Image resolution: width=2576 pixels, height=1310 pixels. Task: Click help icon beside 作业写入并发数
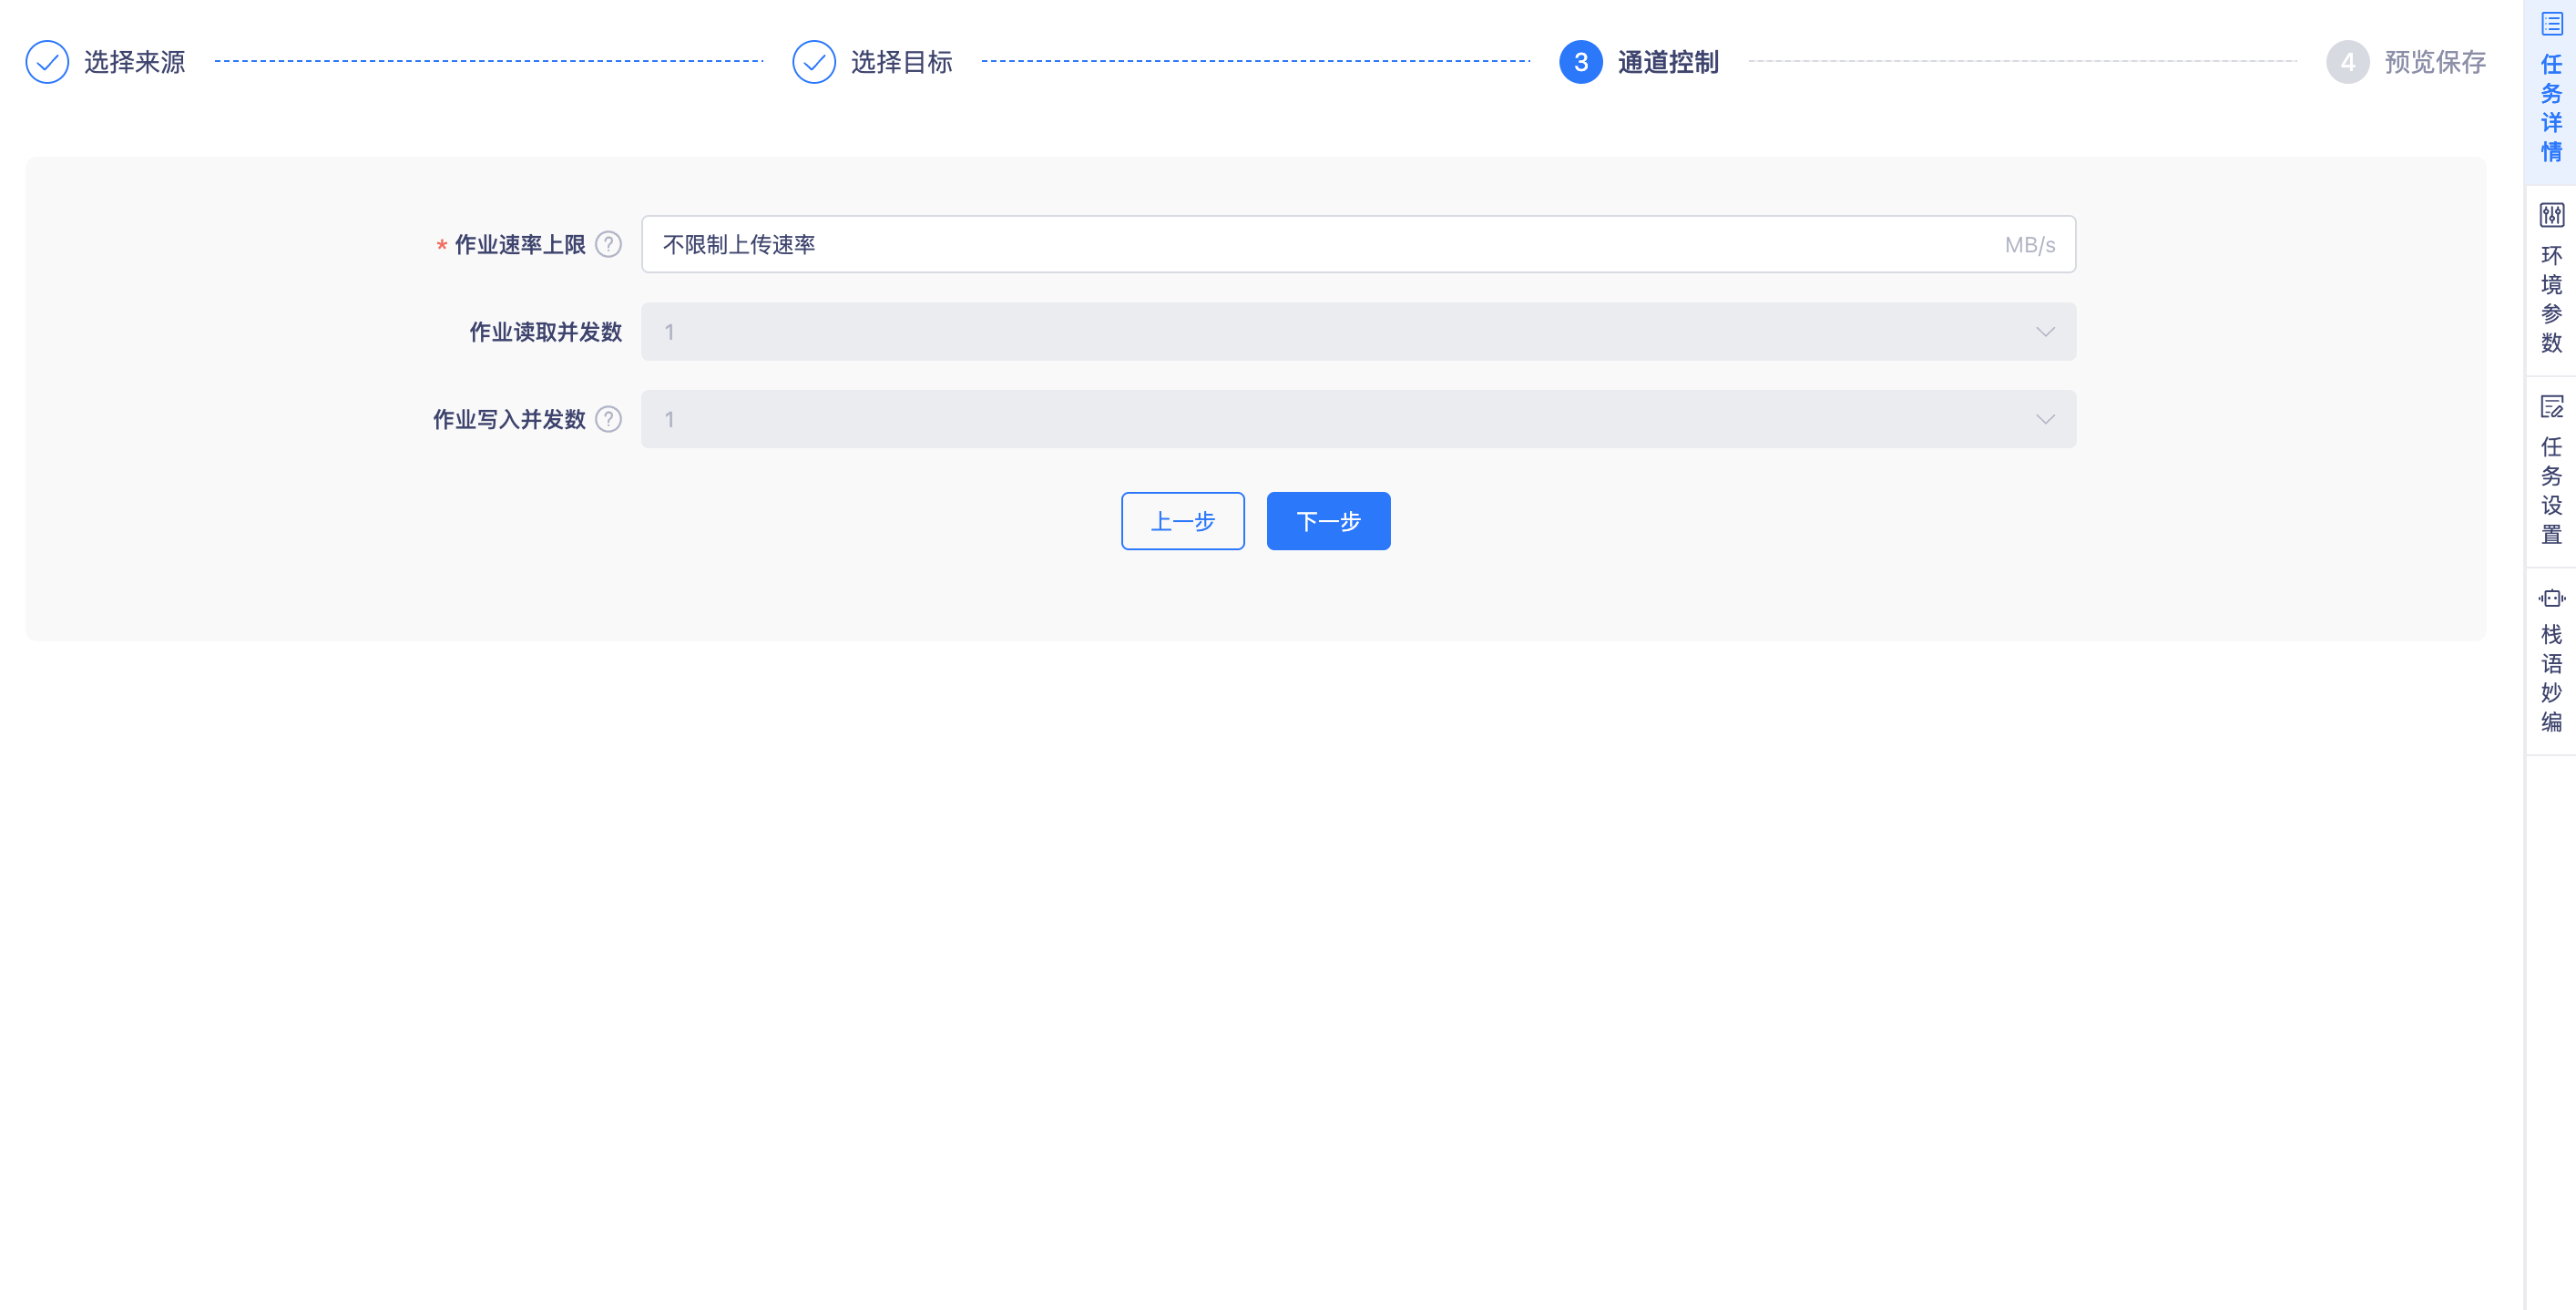click(608, 419)
